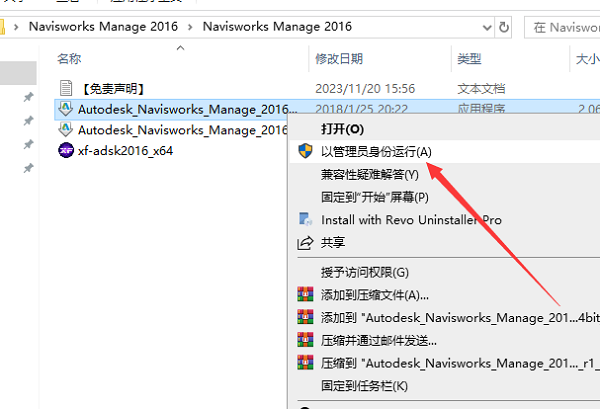Choose 固定到"开始"屏幕(P) menu entry
600x409 pixels.
tap(375, 197)
